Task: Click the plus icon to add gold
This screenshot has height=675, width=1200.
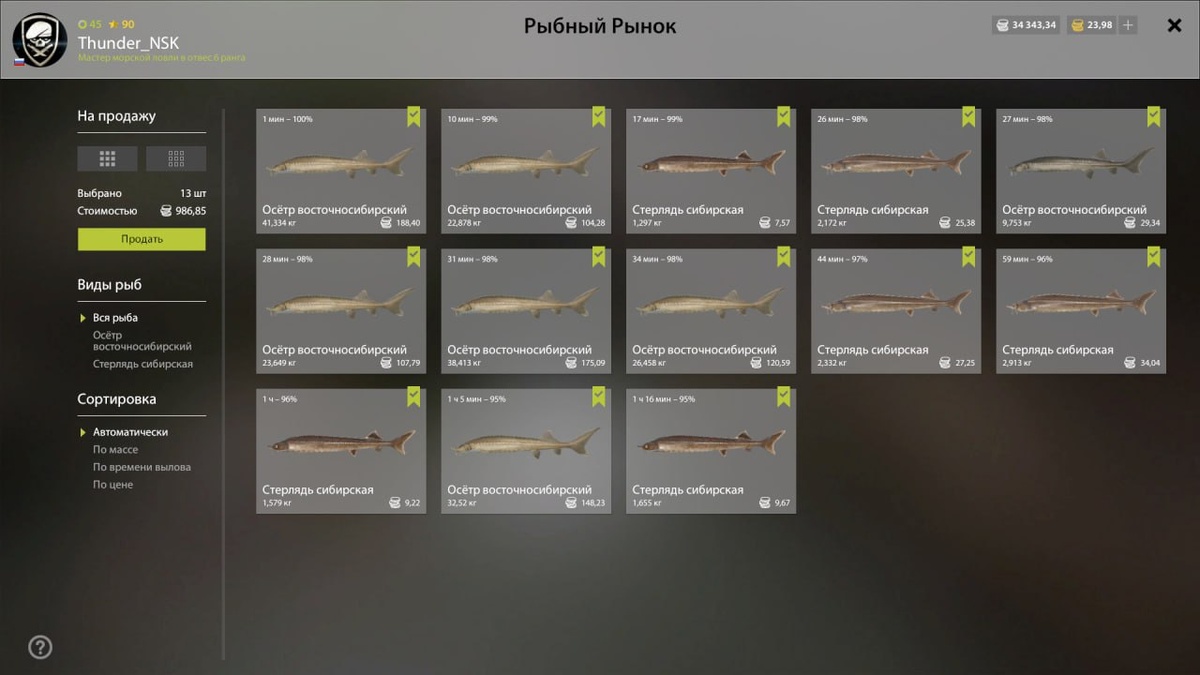Action: (1128, 25)
